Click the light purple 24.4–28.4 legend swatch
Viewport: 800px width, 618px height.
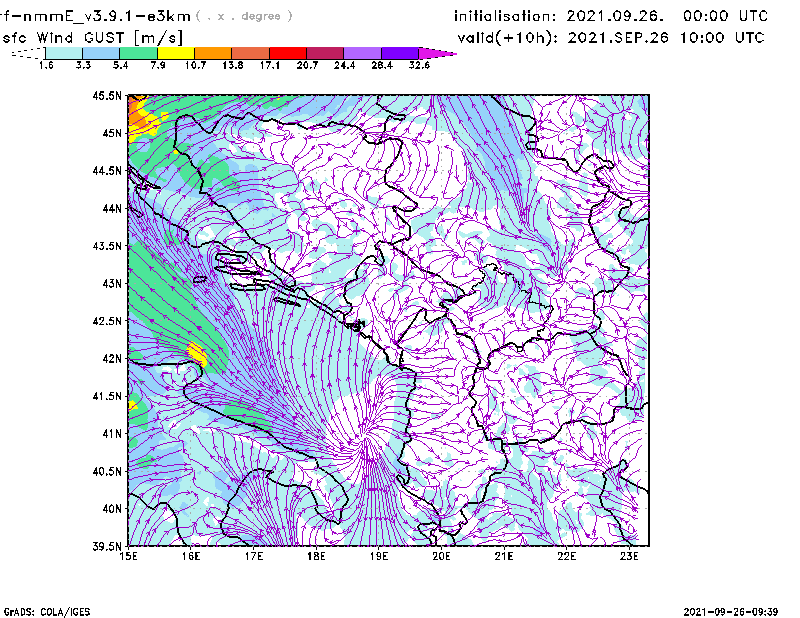[x=362, y=53]
